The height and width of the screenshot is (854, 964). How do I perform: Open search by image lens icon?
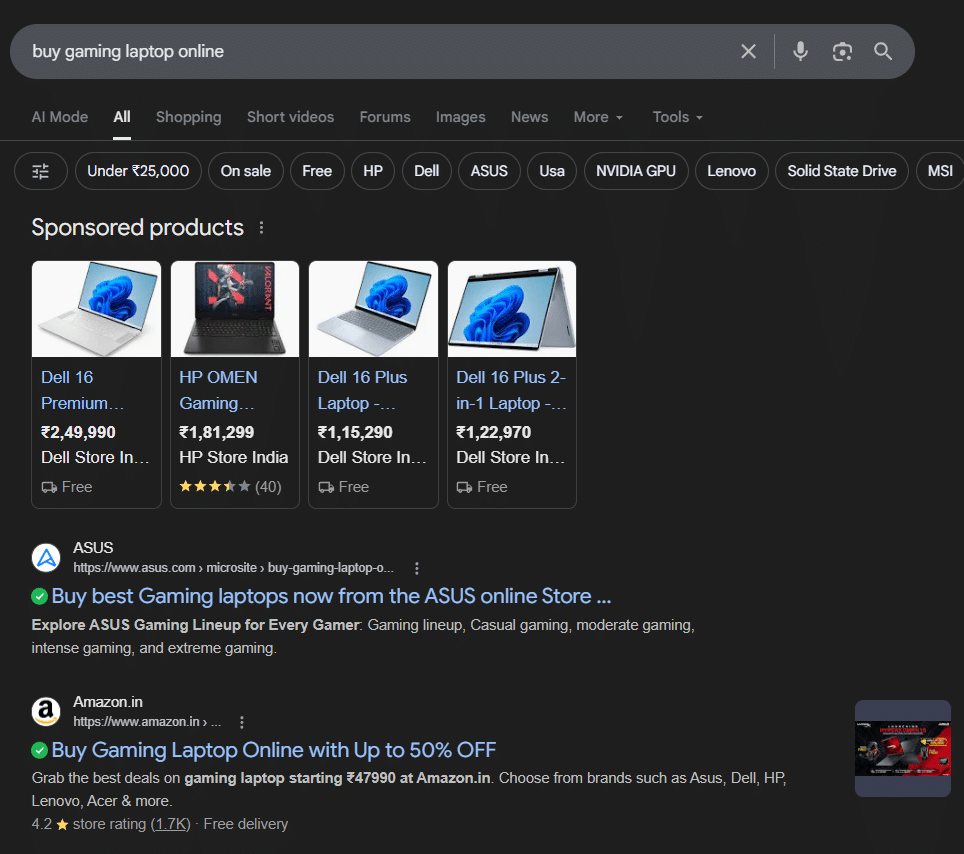(842, 51)
